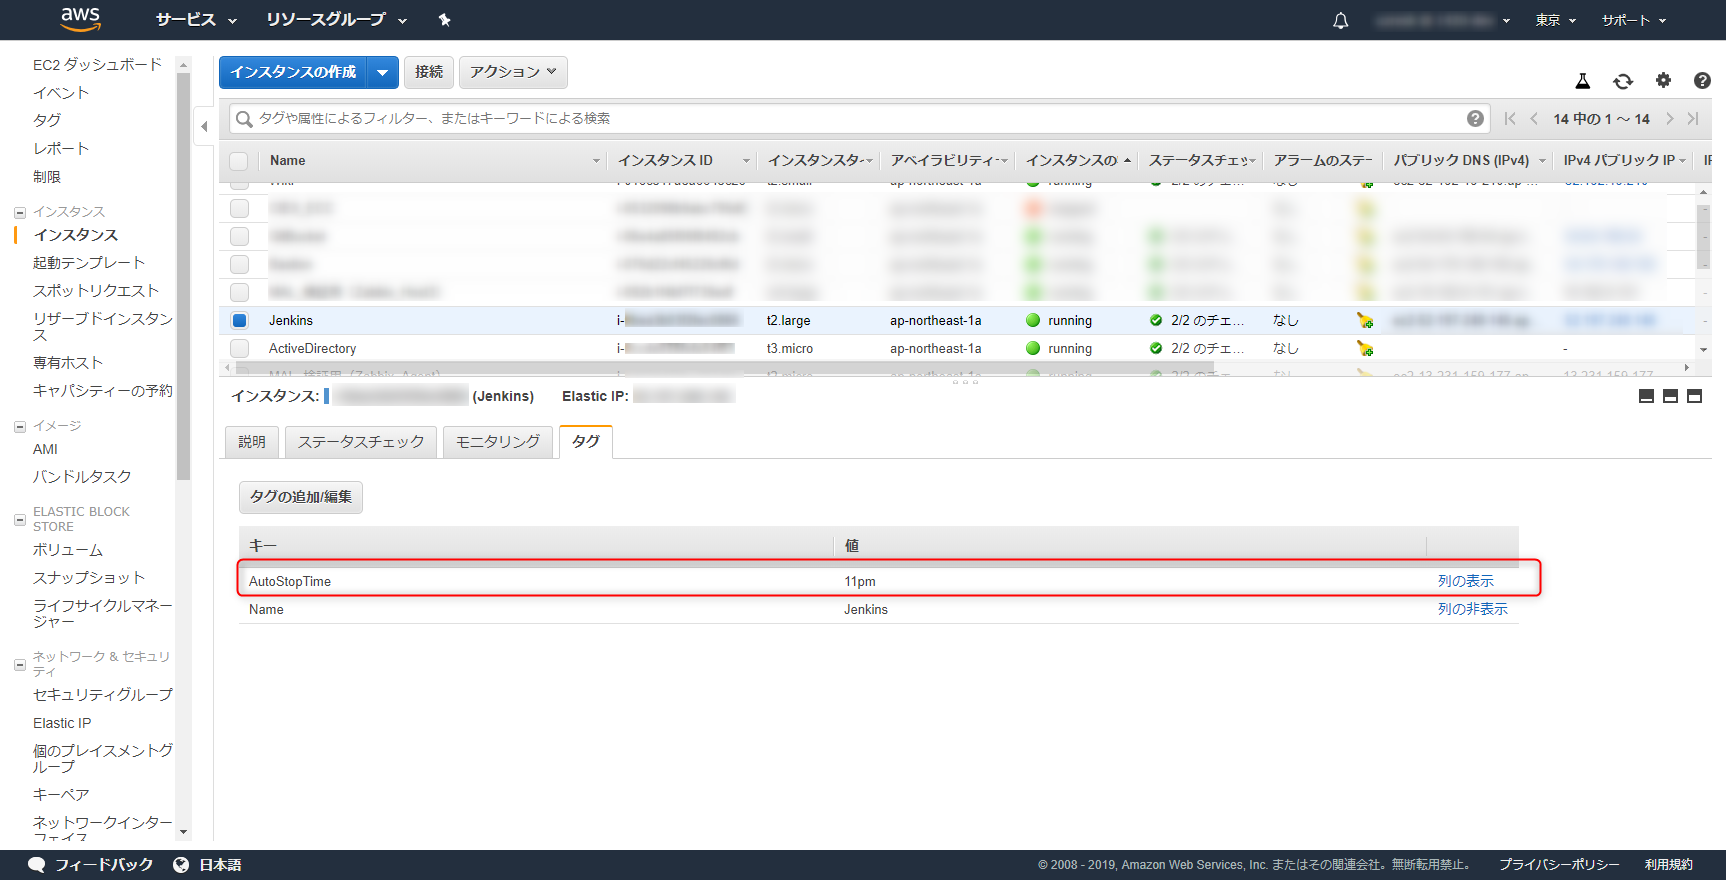Go to the previous page of instances
The height and width of the screenshot is (880, 1726).
[1534, 118]
